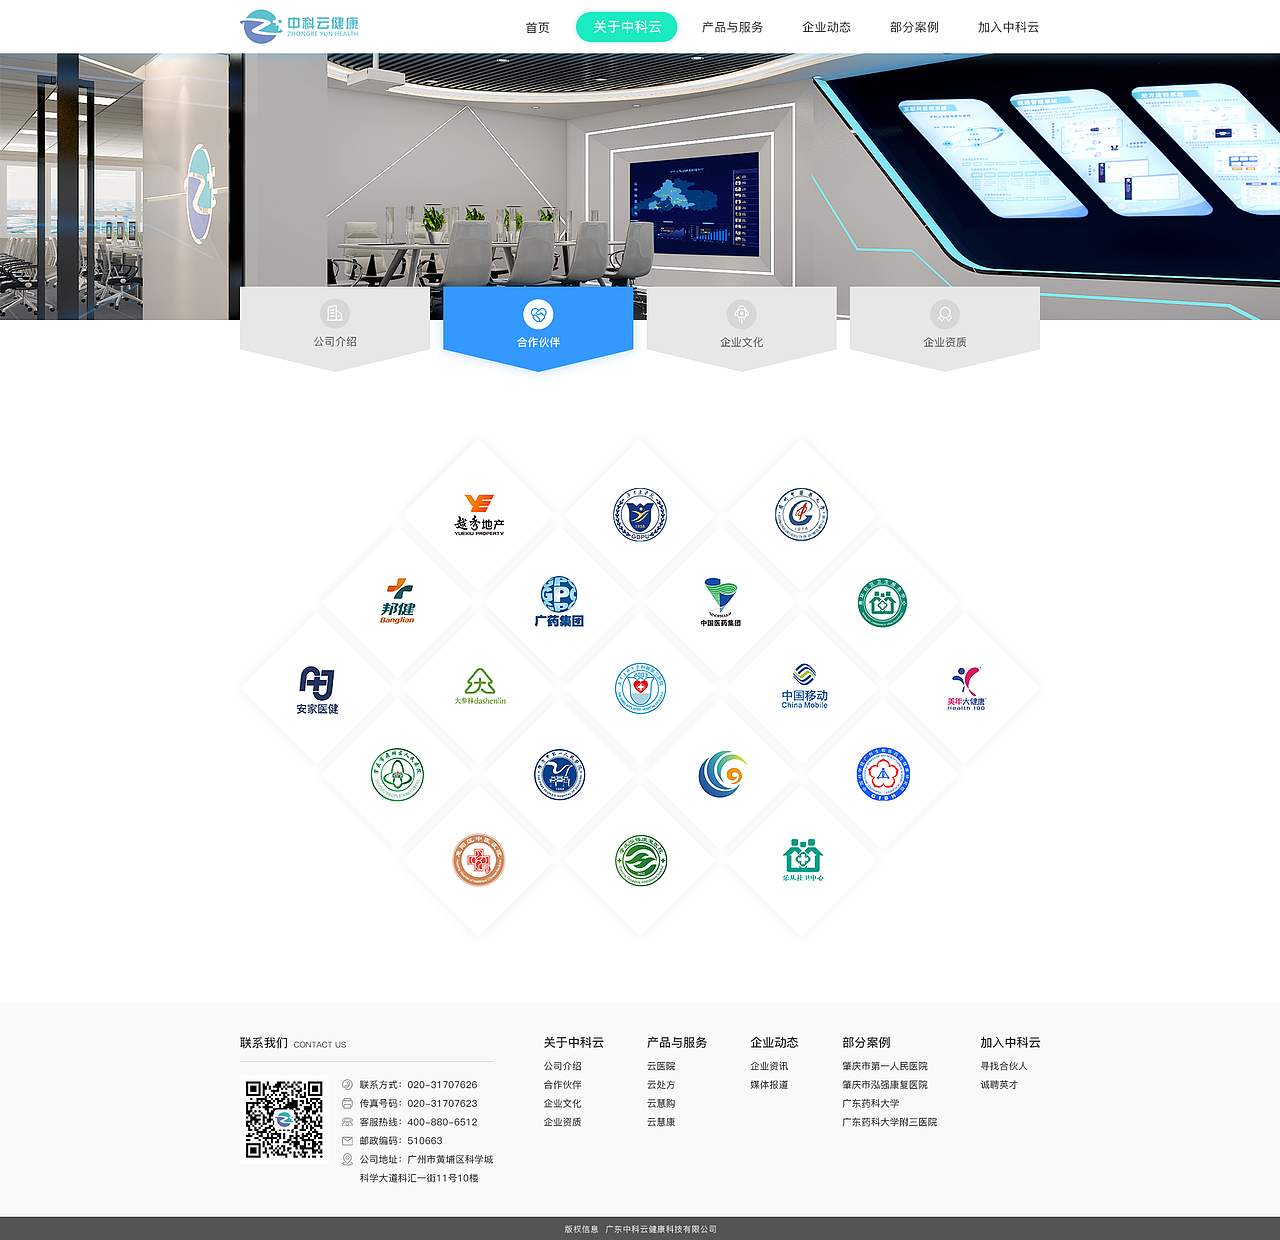The image size is (1280, 1240).
Task: Click 加入中科云 in the top nav
Action: [1008, 27]
